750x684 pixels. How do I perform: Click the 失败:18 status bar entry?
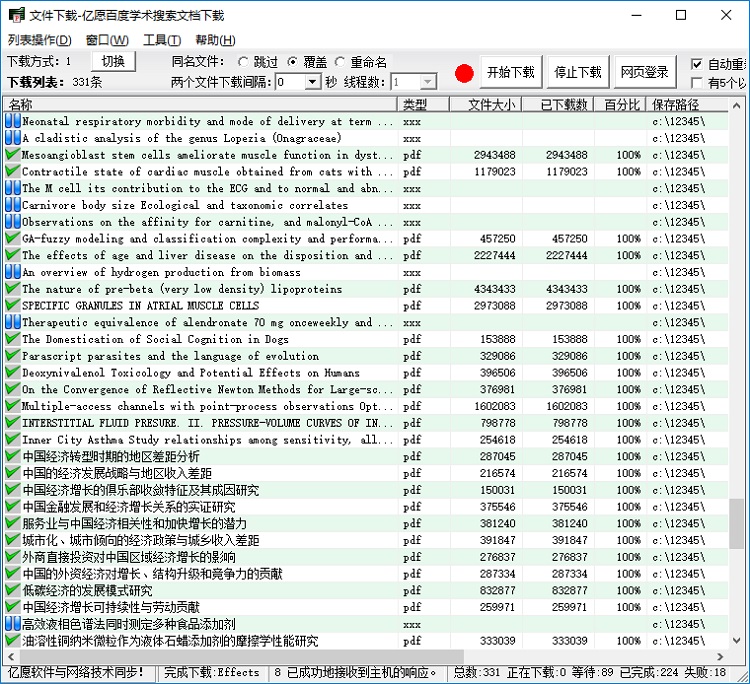pyautogui.click(x=705, y=673)
